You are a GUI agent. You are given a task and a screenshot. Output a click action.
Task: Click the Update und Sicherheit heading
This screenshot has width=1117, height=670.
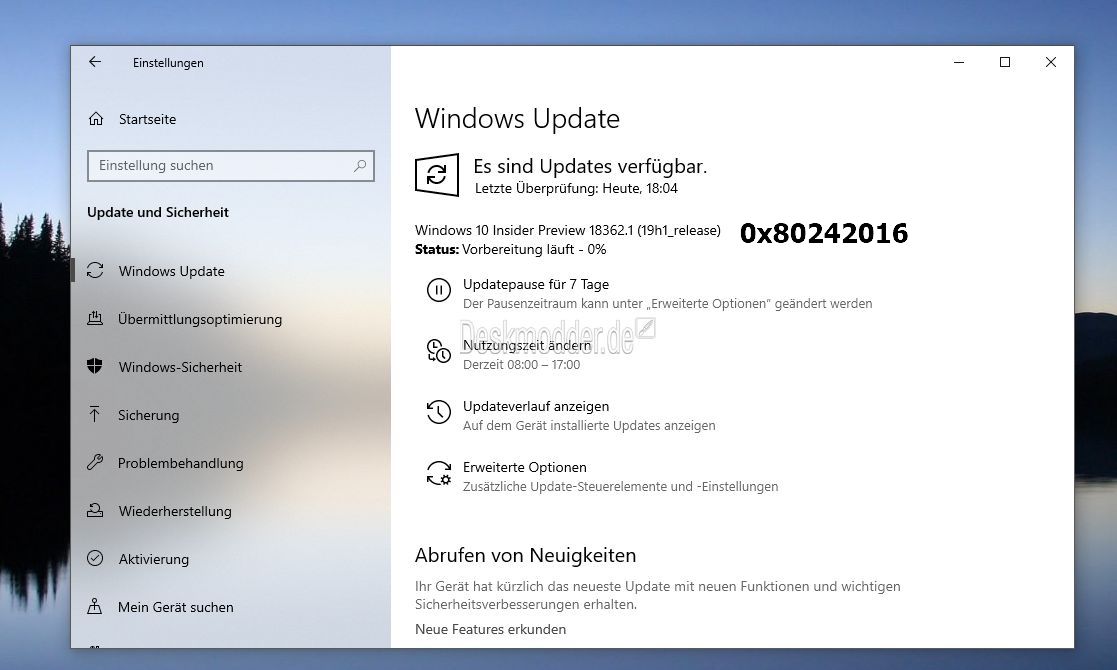tap(157, 212)
